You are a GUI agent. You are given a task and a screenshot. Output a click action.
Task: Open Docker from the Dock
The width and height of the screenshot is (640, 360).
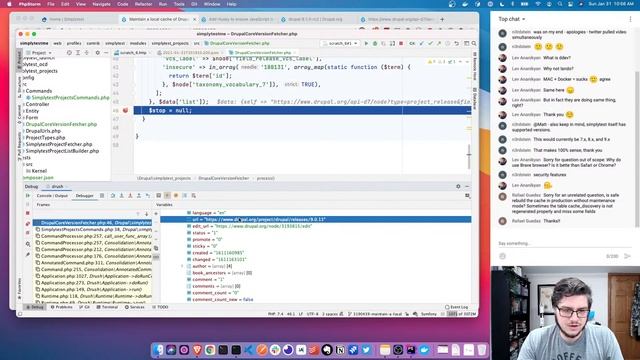[424, 349]
